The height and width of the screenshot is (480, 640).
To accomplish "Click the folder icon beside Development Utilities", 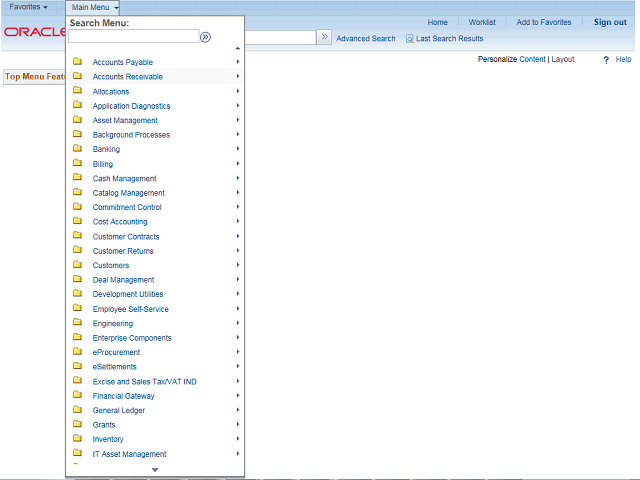I will (x=77, y=293).
